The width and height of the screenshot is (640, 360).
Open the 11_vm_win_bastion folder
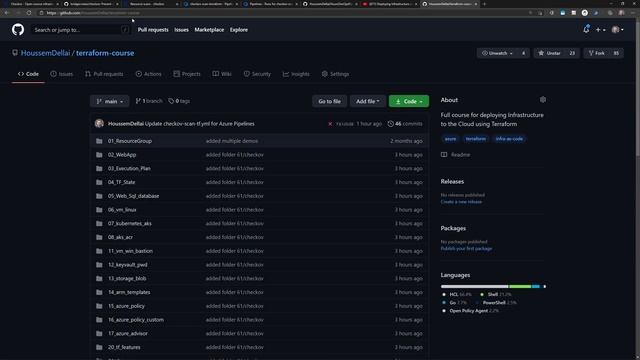pos(130,251)
